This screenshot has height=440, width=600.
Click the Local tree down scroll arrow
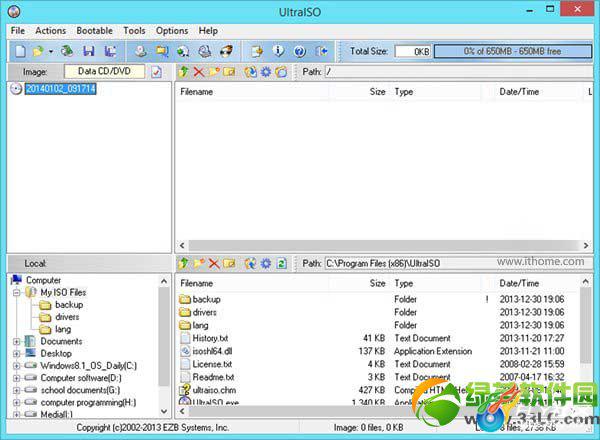coord(164,412)
